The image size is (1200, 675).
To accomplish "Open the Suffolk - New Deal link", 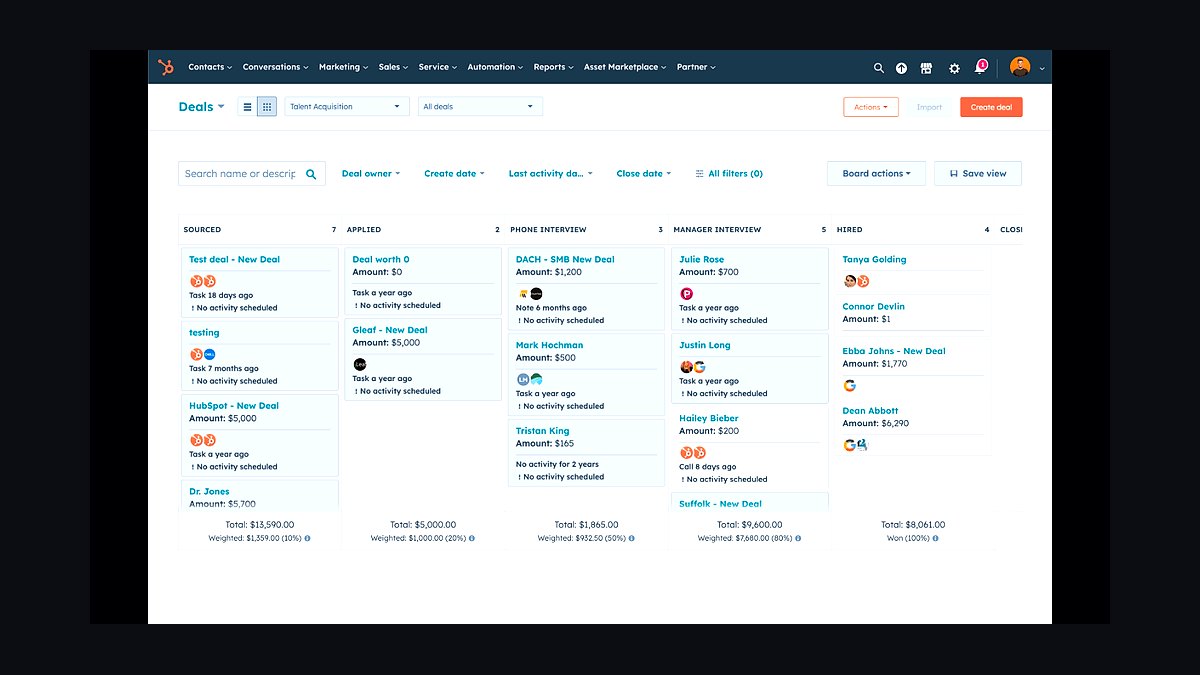I will (x=720, y=504).
